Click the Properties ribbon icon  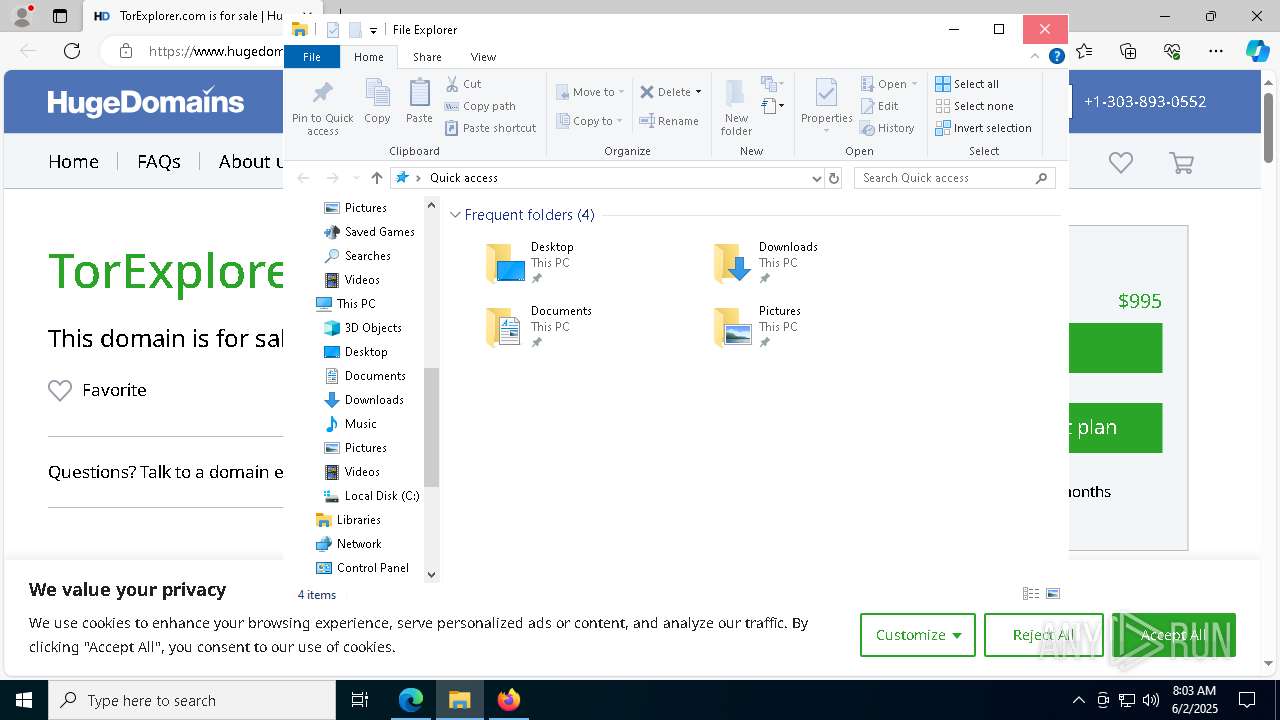click(826, 103)
